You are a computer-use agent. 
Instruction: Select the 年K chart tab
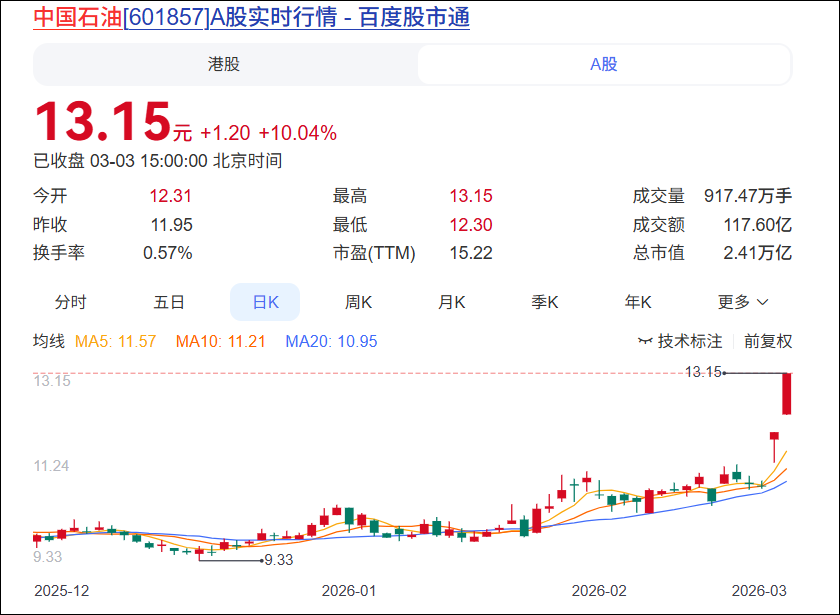pos(638,302)
